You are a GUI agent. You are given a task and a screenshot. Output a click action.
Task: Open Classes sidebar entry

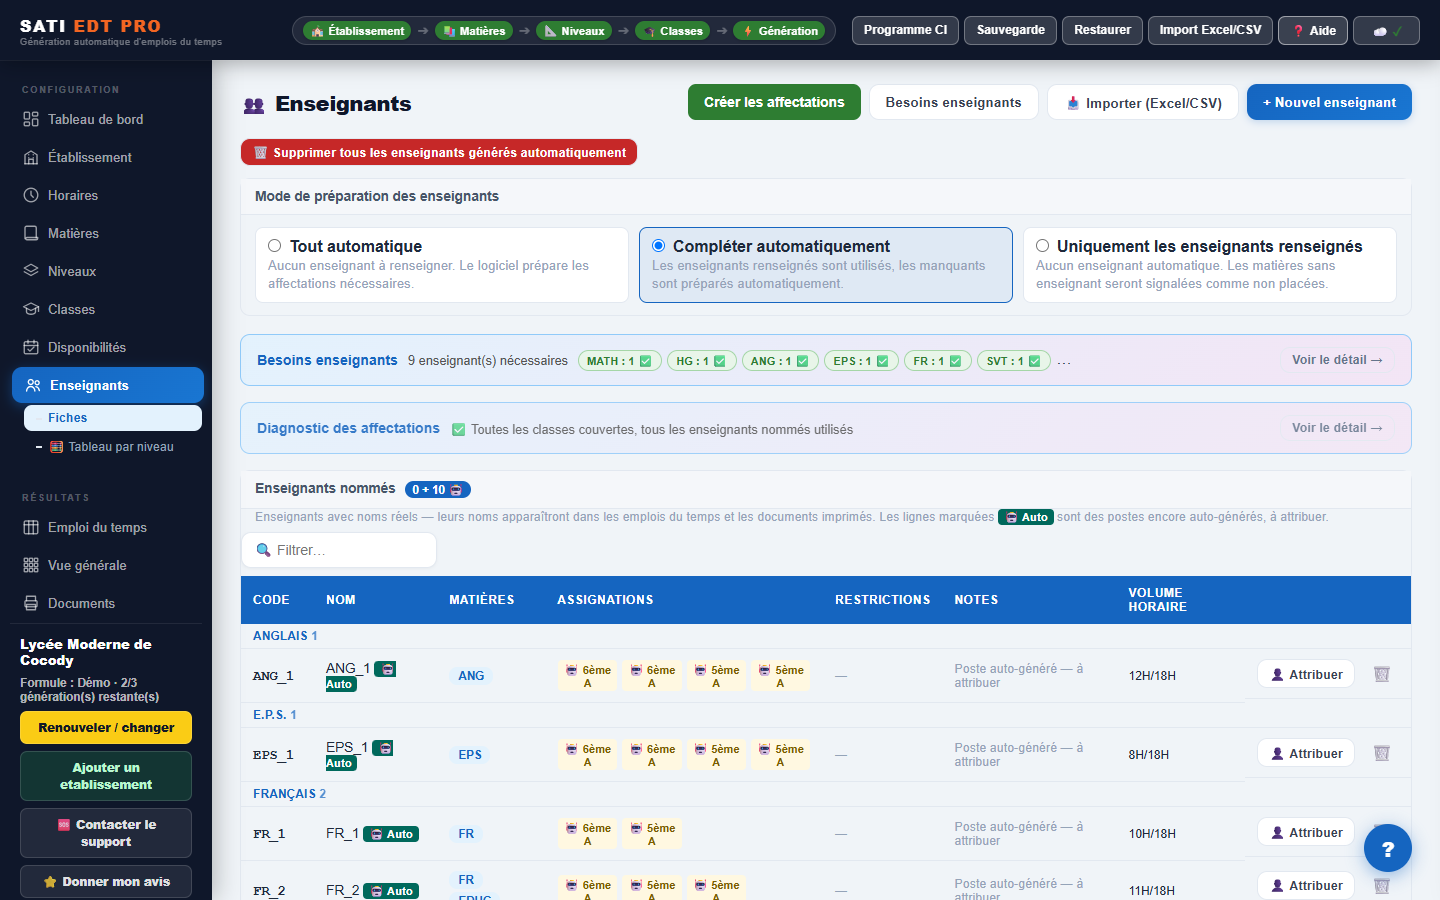coord(107,309)
